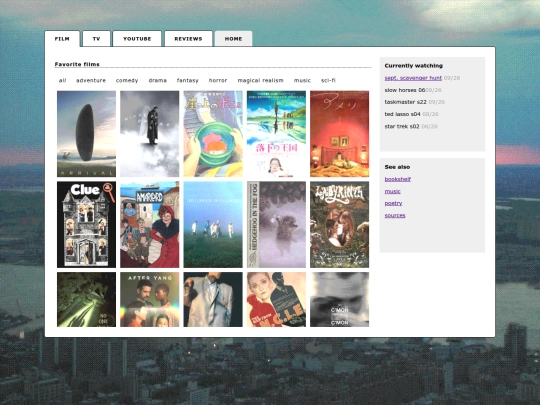Filter films by adventure genre
Viewport: 540px width, 405px height.
(91, 80)
